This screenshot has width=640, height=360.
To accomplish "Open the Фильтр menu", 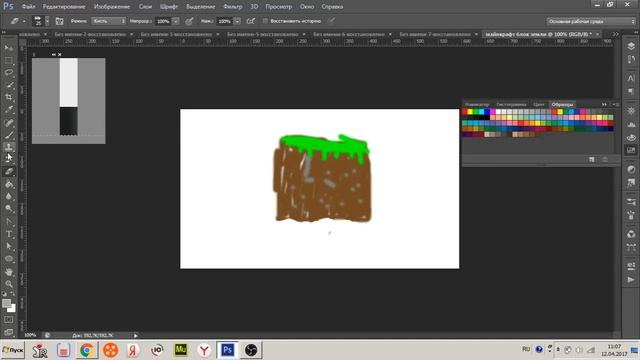I will (x=233, y=7).
